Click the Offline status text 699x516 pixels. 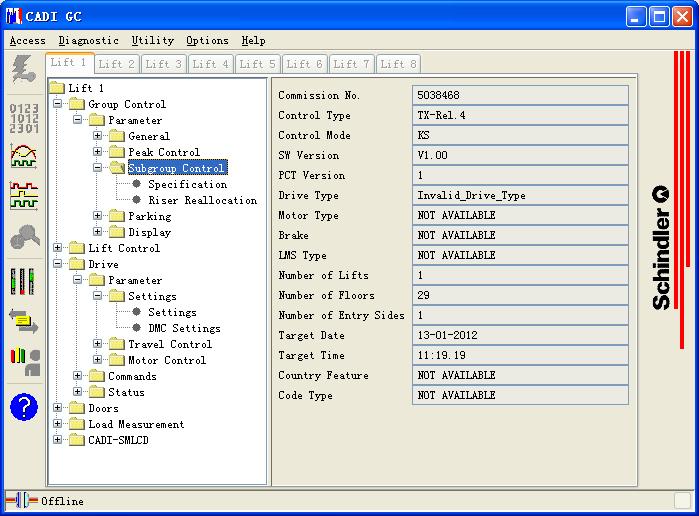point(62,501)
